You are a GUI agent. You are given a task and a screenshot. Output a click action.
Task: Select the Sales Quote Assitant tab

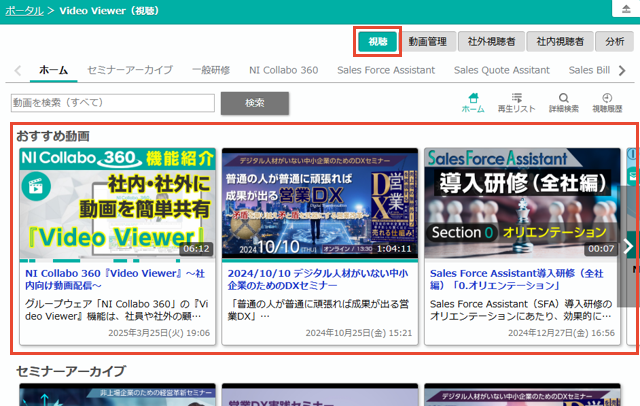point(502,70)
